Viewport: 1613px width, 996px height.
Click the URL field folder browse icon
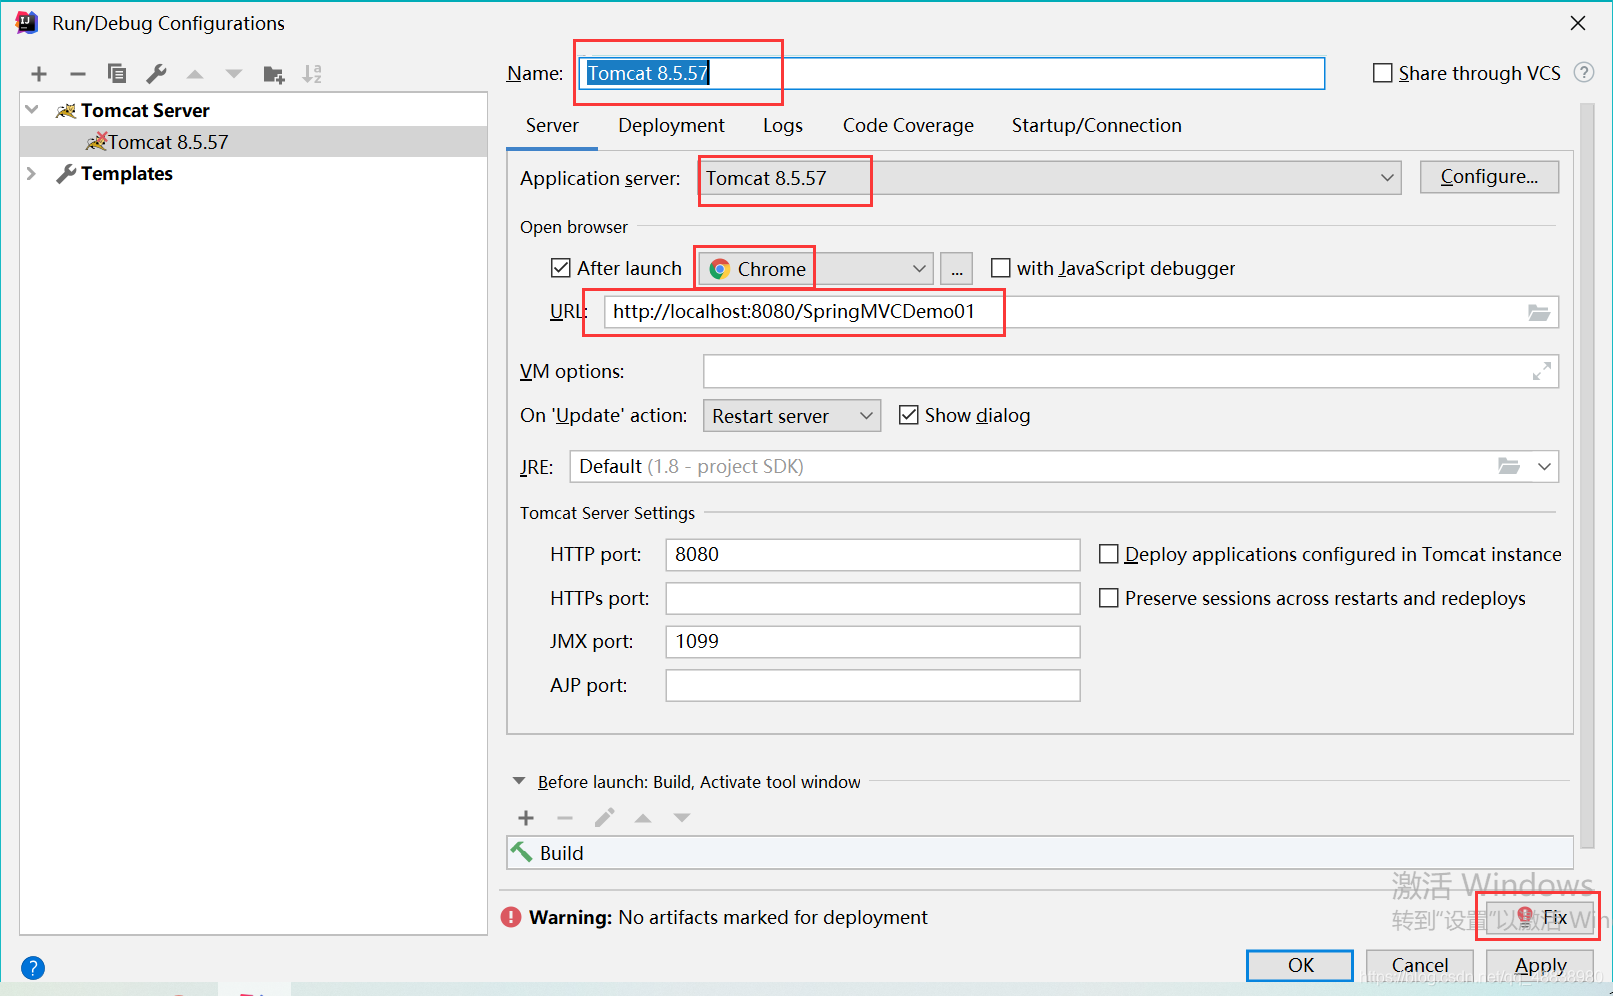[1539, 313]
